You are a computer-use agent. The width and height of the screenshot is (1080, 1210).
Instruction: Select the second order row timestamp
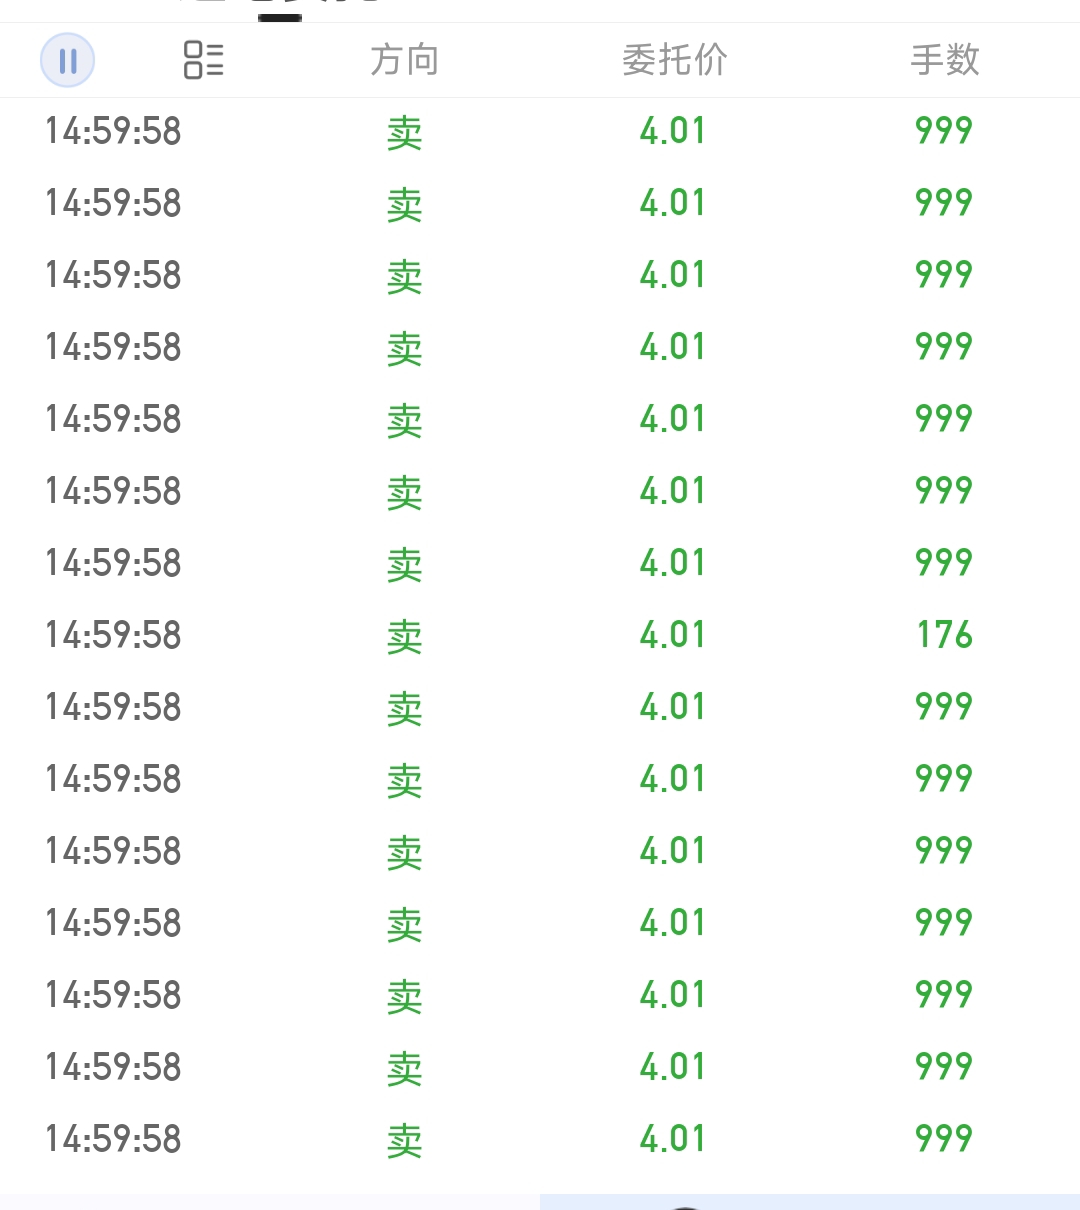tap(113, 203)
